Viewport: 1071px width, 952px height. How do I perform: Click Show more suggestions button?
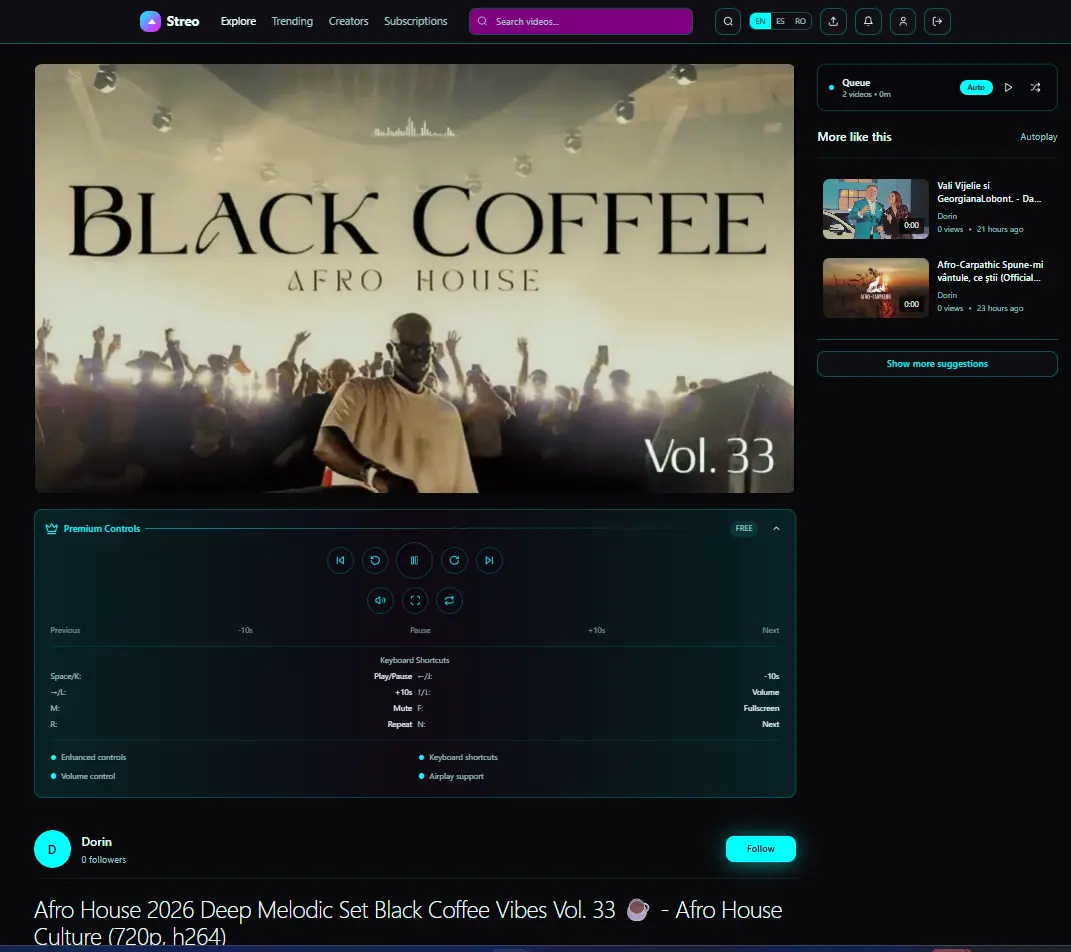(937, 364)
